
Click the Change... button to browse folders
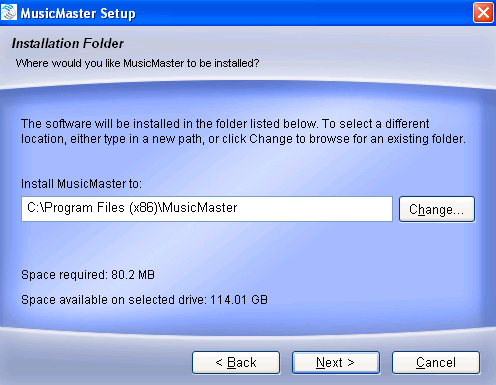tap(437, 209)
